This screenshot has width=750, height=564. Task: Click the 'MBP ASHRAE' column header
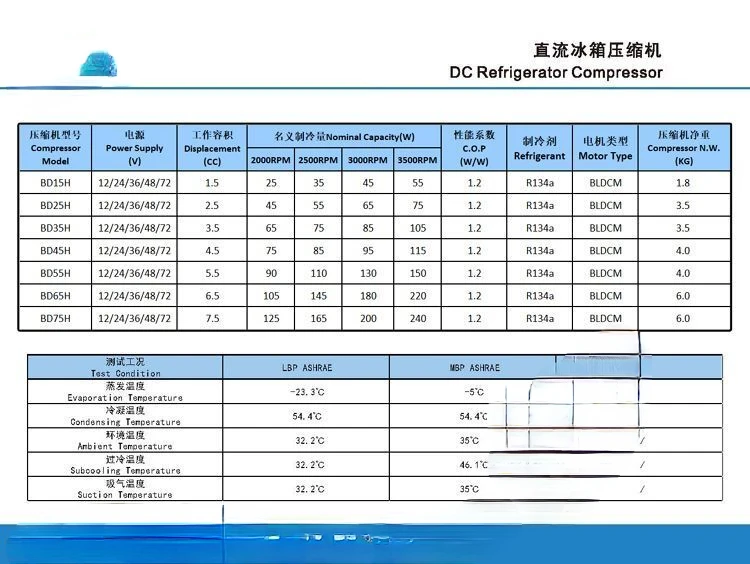coord(474,367)
